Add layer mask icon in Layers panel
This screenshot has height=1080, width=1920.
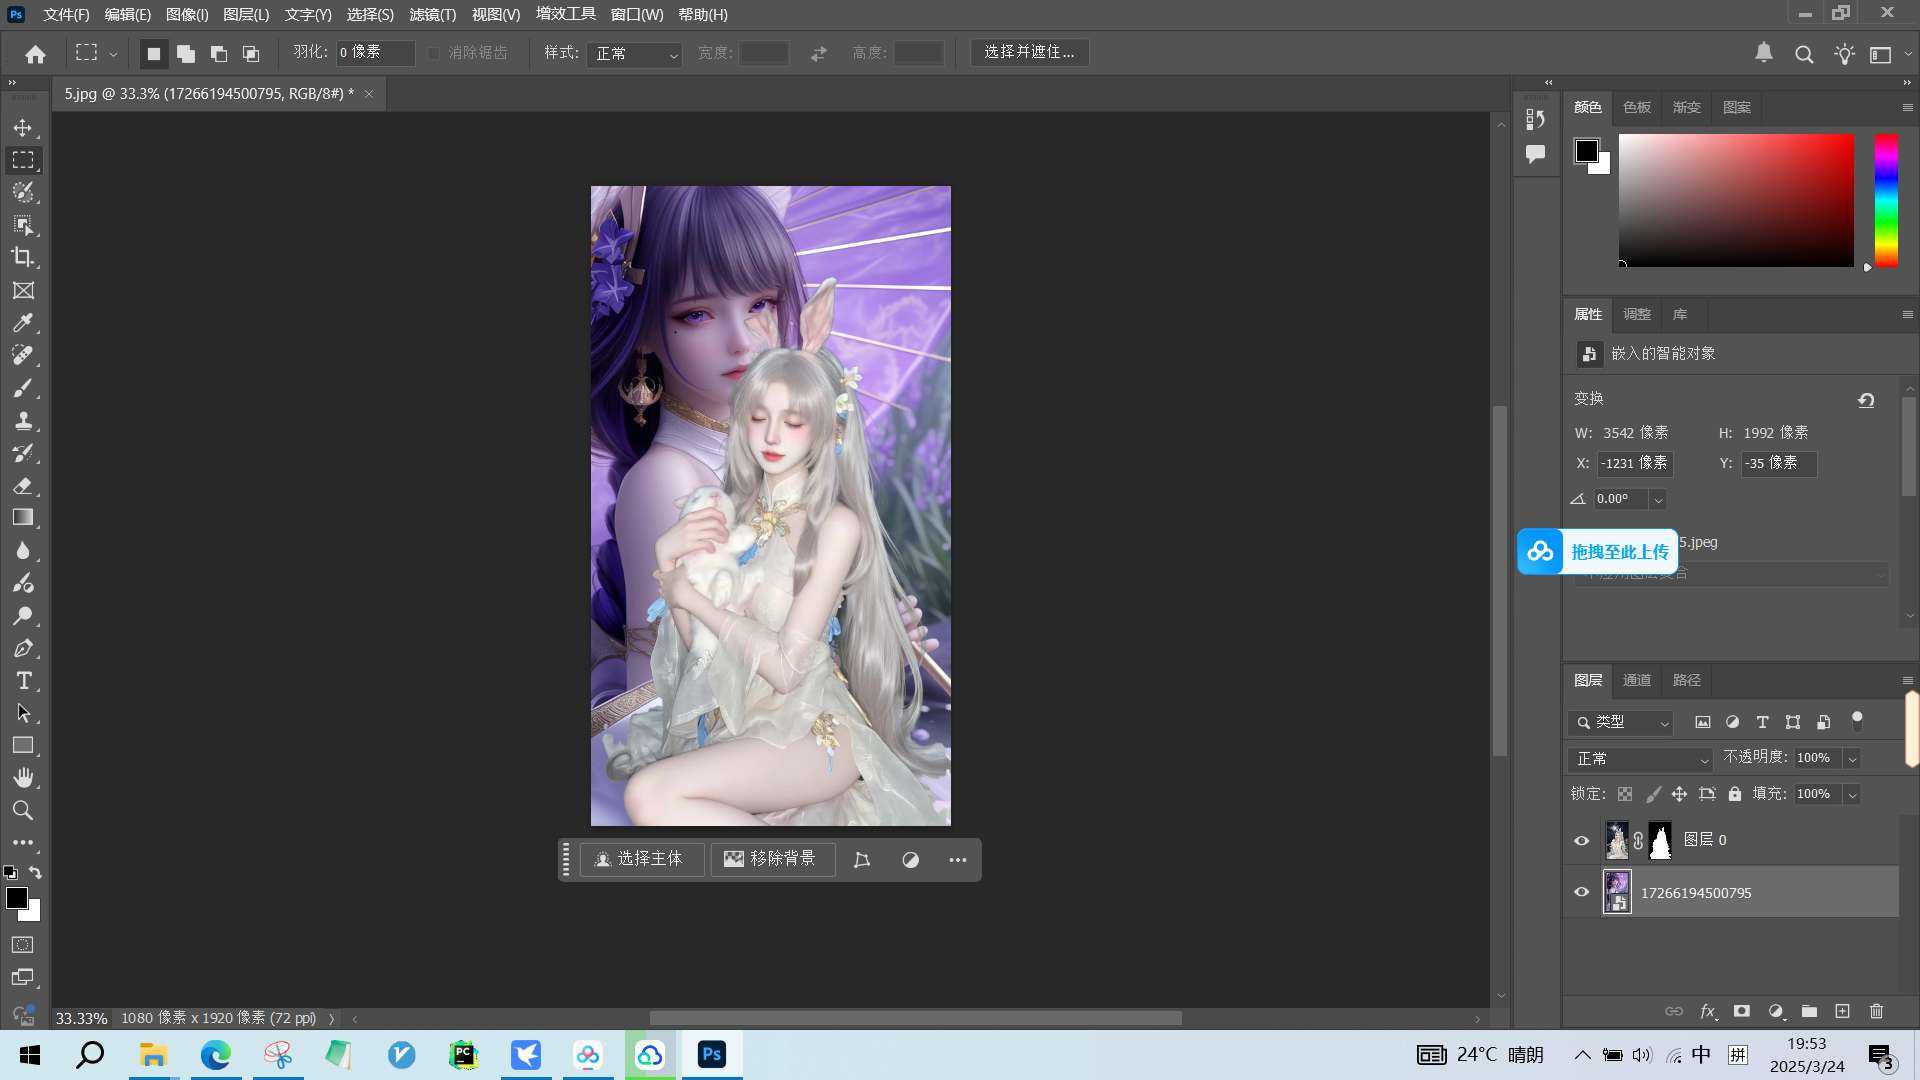click(1741, 1011)
